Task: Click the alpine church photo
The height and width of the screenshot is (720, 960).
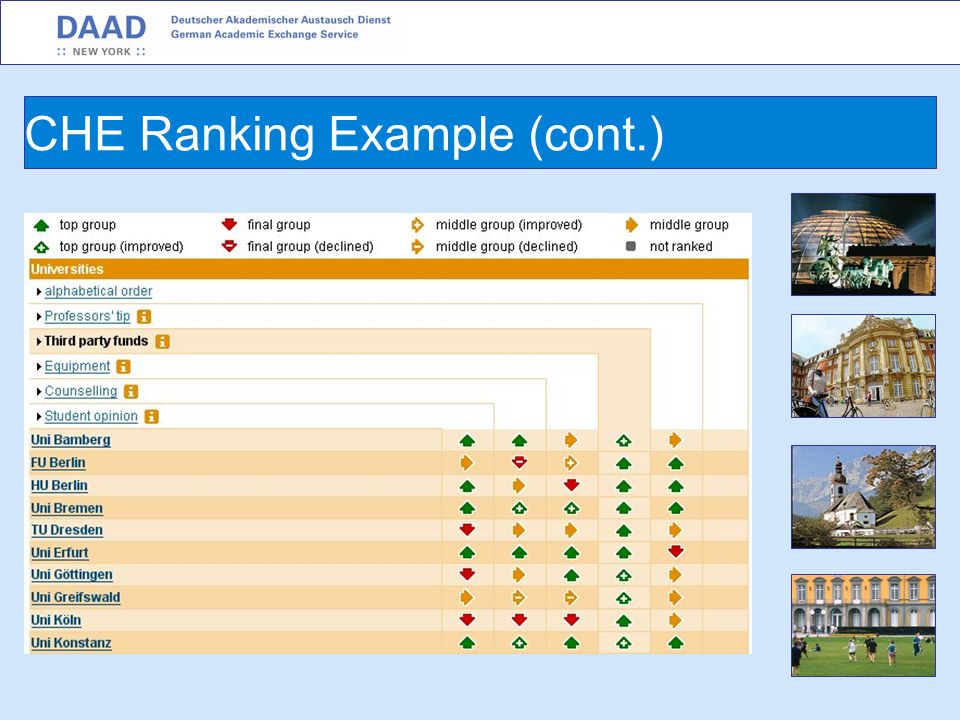Action: [x=863, y=497]
